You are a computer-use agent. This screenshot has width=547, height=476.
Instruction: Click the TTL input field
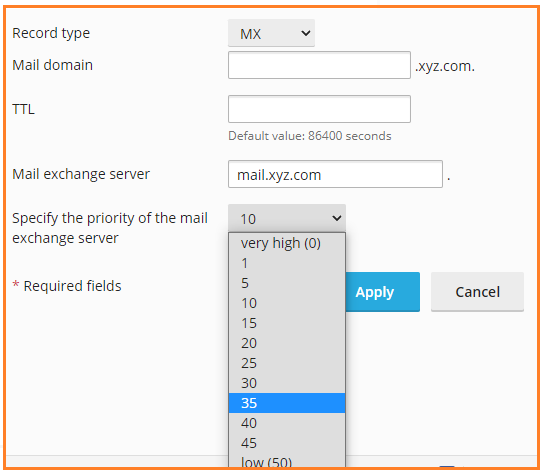pos(319,109)
